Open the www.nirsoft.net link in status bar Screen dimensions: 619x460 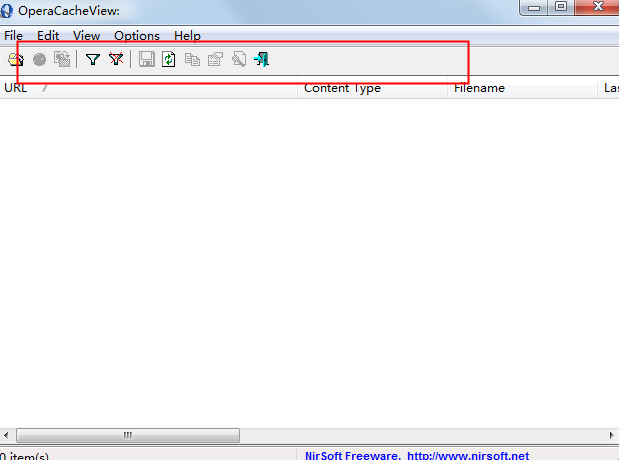468,456
